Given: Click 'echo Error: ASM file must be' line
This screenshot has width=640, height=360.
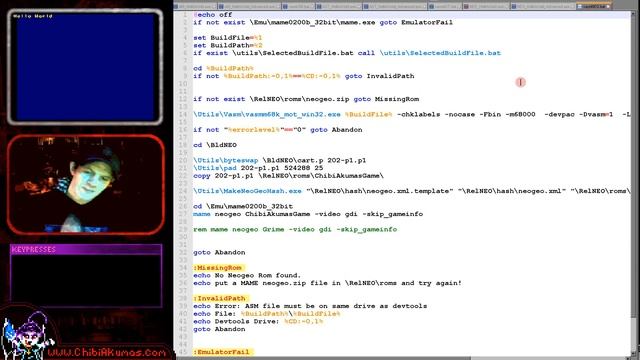Looking at the screenshot, I should click(x=310, y=306).
